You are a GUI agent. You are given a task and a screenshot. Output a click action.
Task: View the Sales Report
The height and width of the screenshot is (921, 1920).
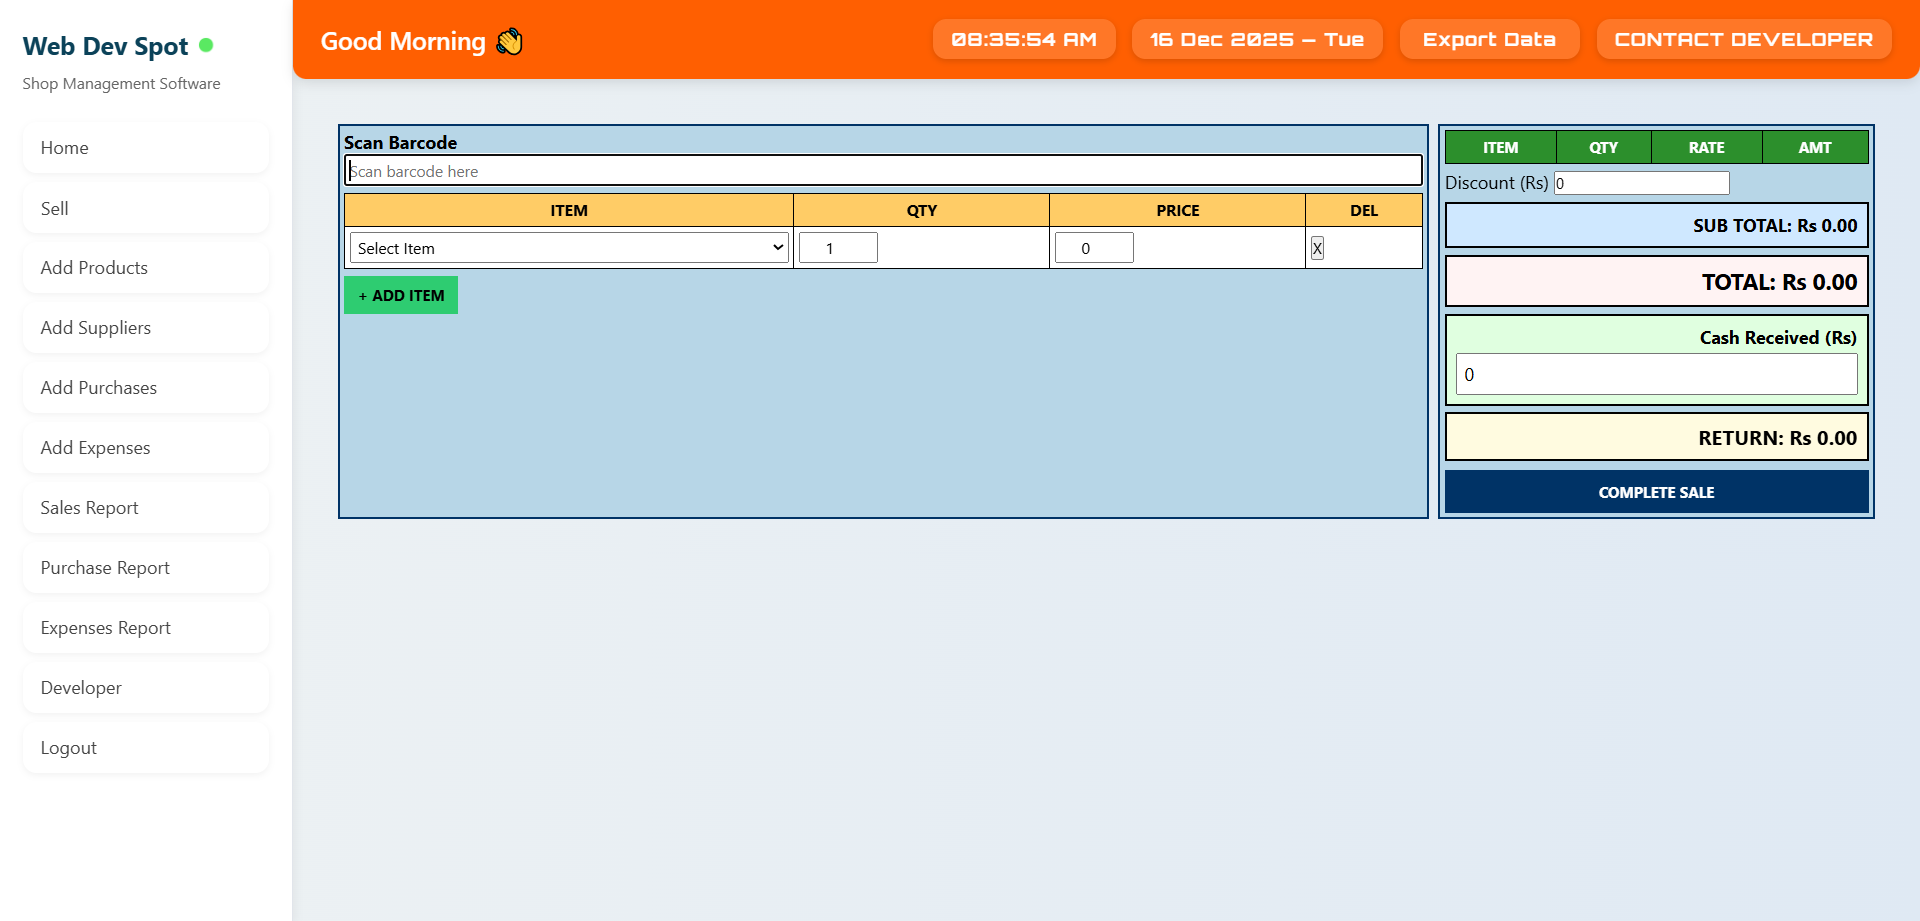[x=145, y=508]
